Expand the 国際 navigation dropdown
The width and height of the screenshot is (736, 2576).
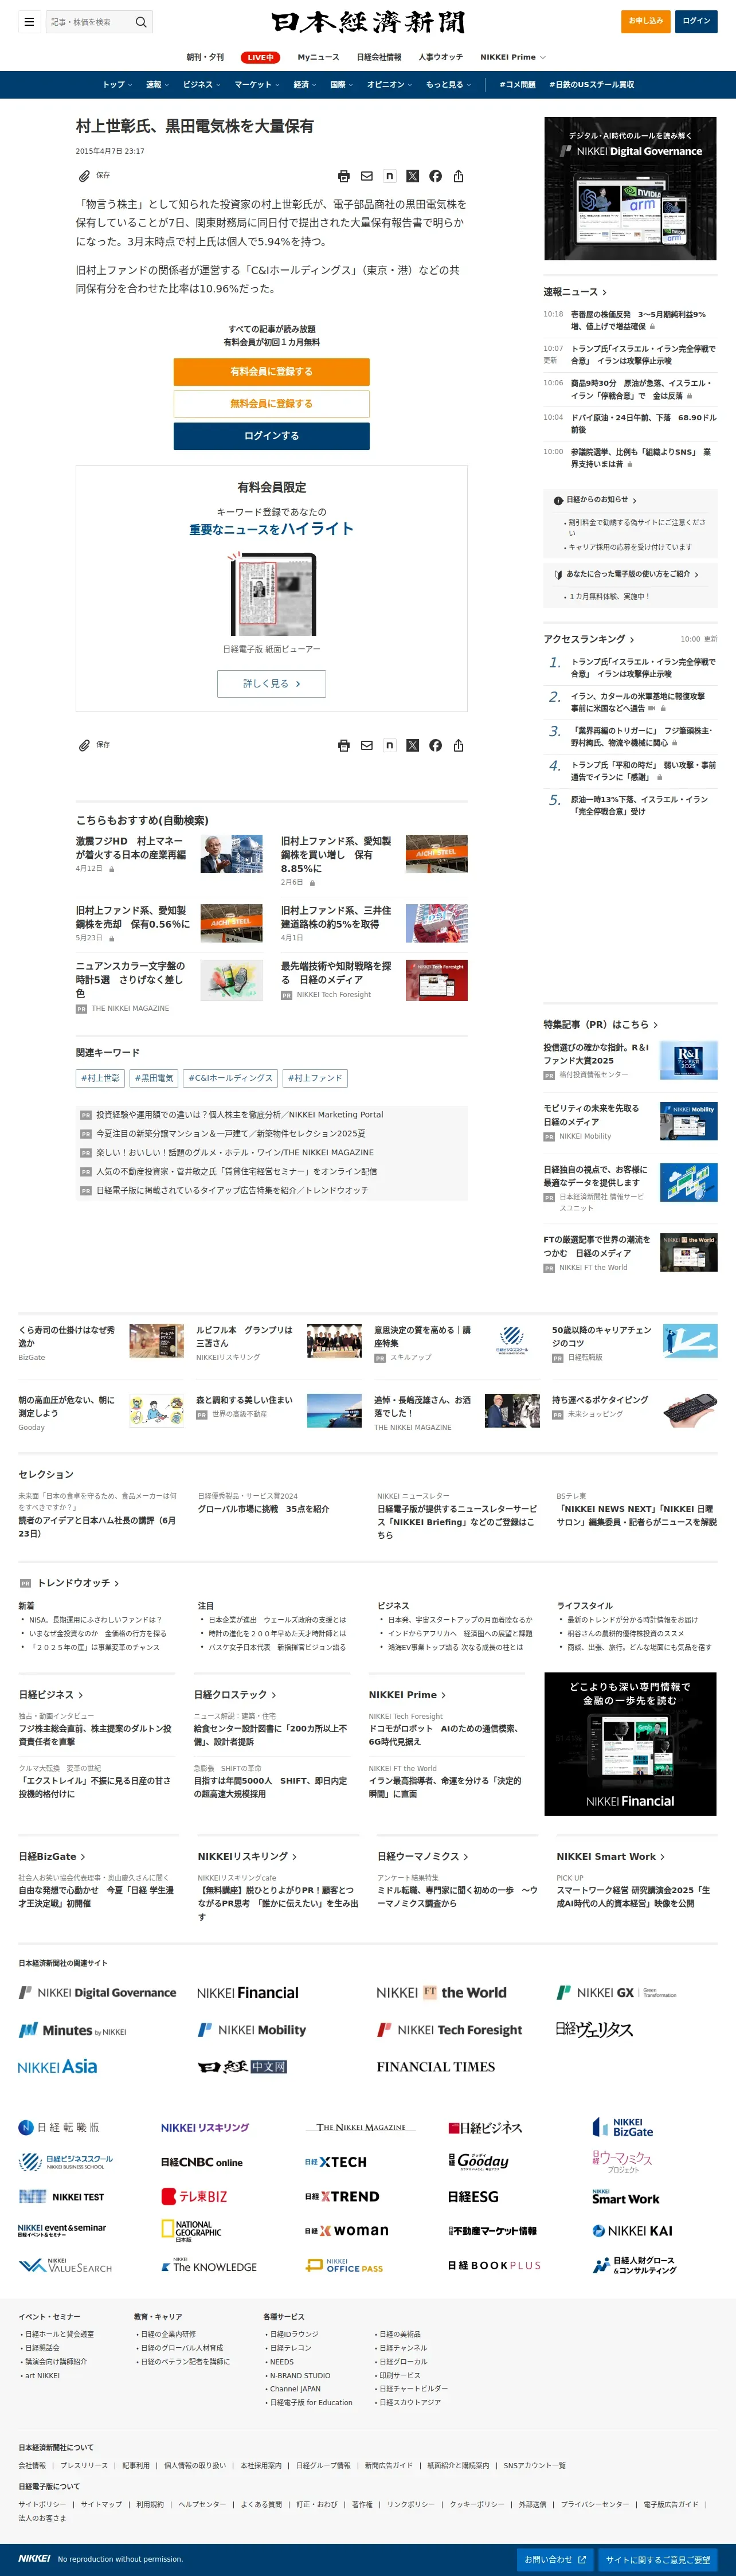(x=342, y=85)
